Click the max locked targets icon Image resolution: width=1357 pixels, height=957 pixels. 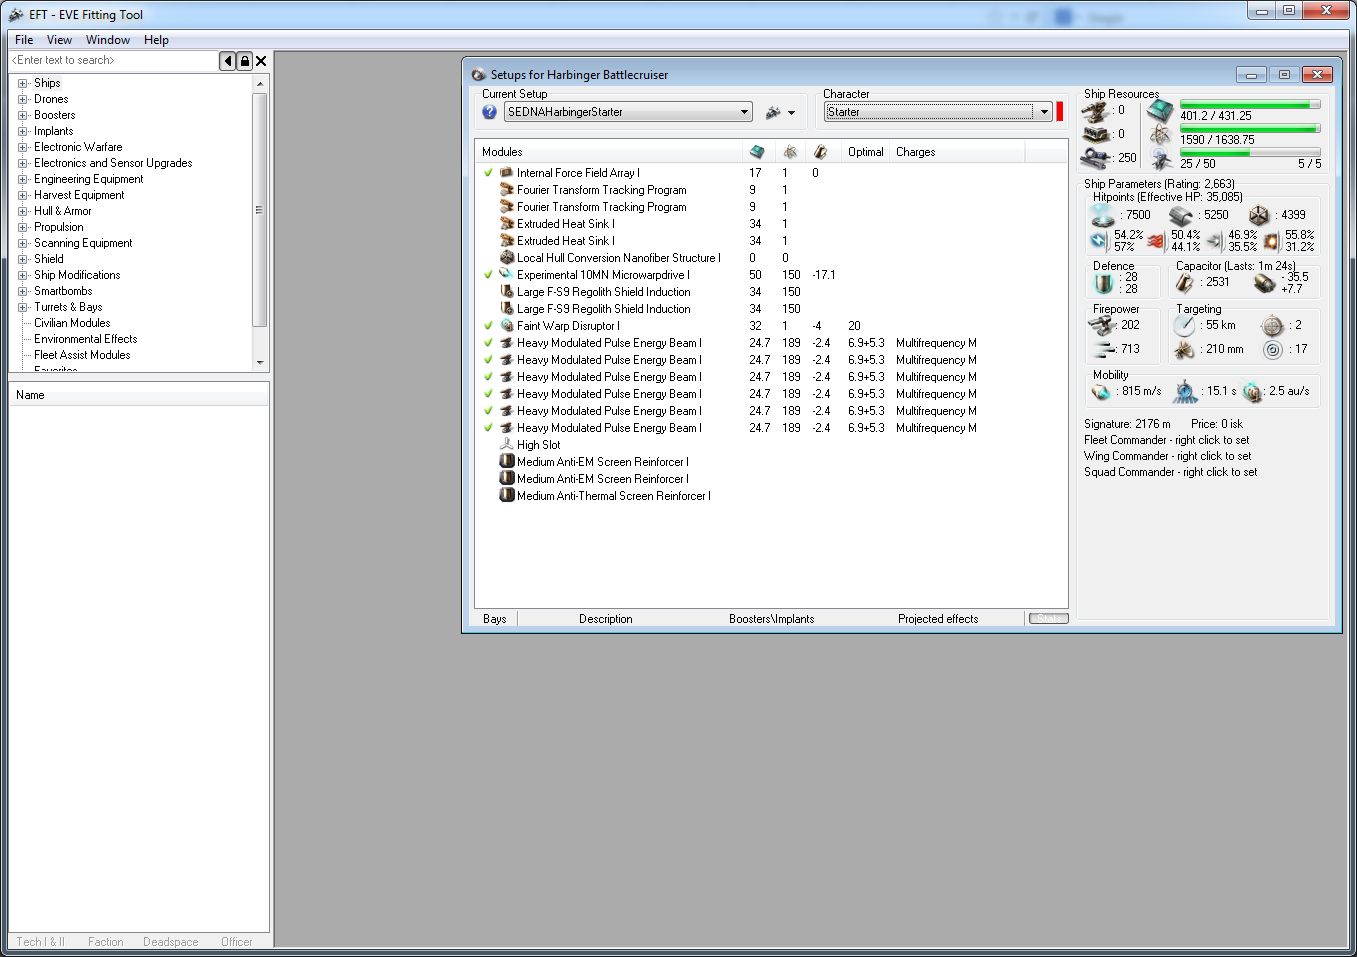tap(1272, 326)
